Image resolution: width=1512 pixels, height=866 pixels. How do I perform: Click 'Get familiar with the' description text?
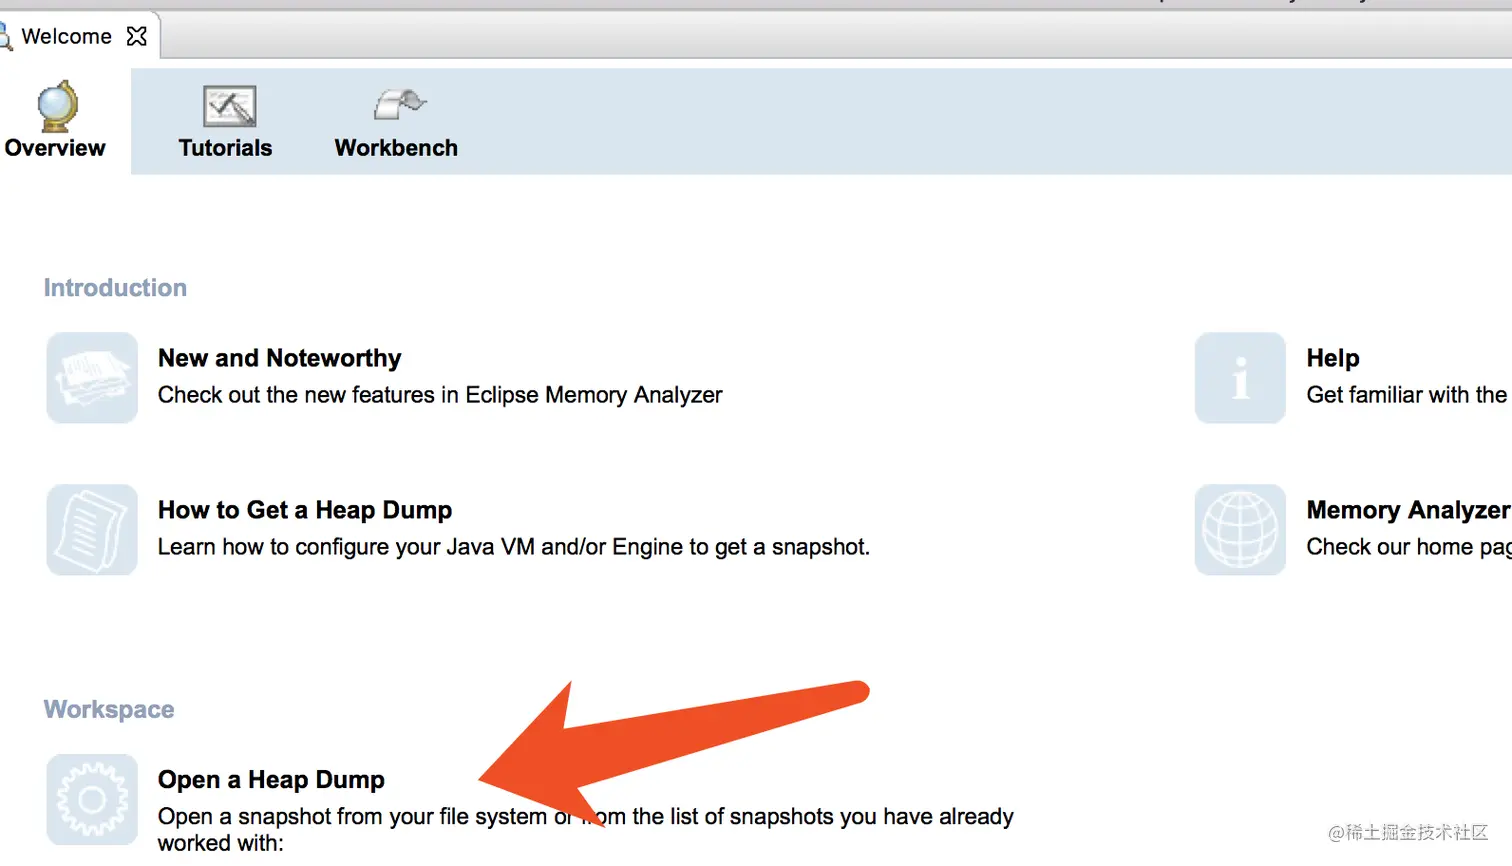(x=1406, y=395)
